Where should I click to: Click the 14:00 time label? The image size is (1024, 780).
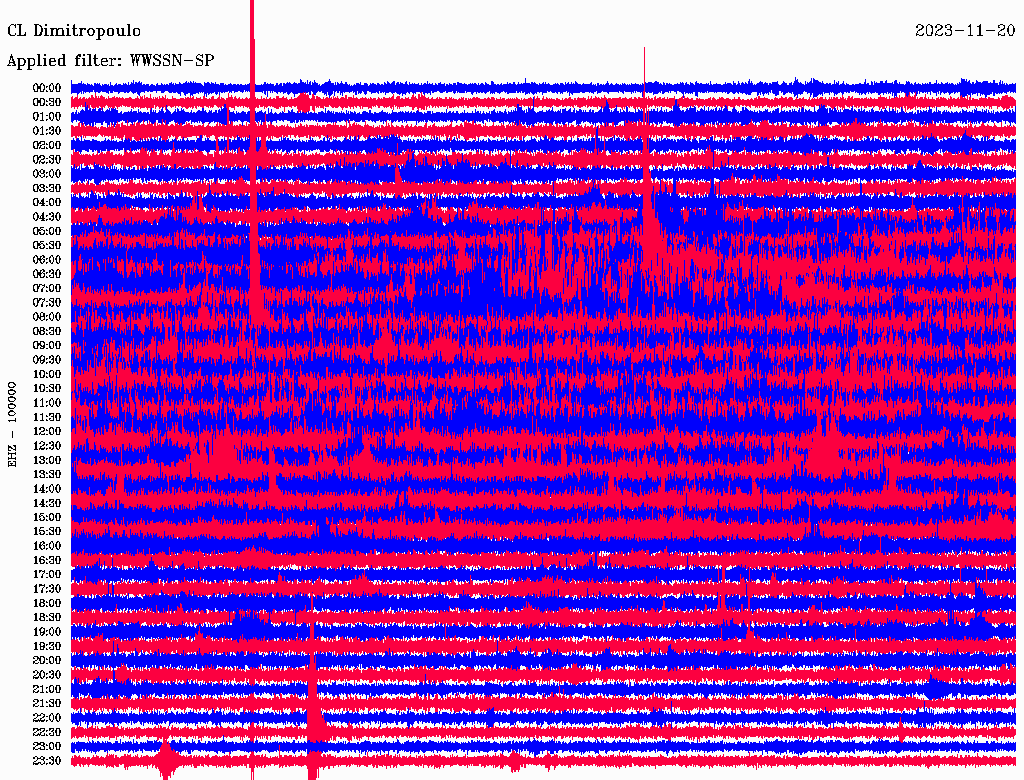pyautogui.click(x=47, y=489)
